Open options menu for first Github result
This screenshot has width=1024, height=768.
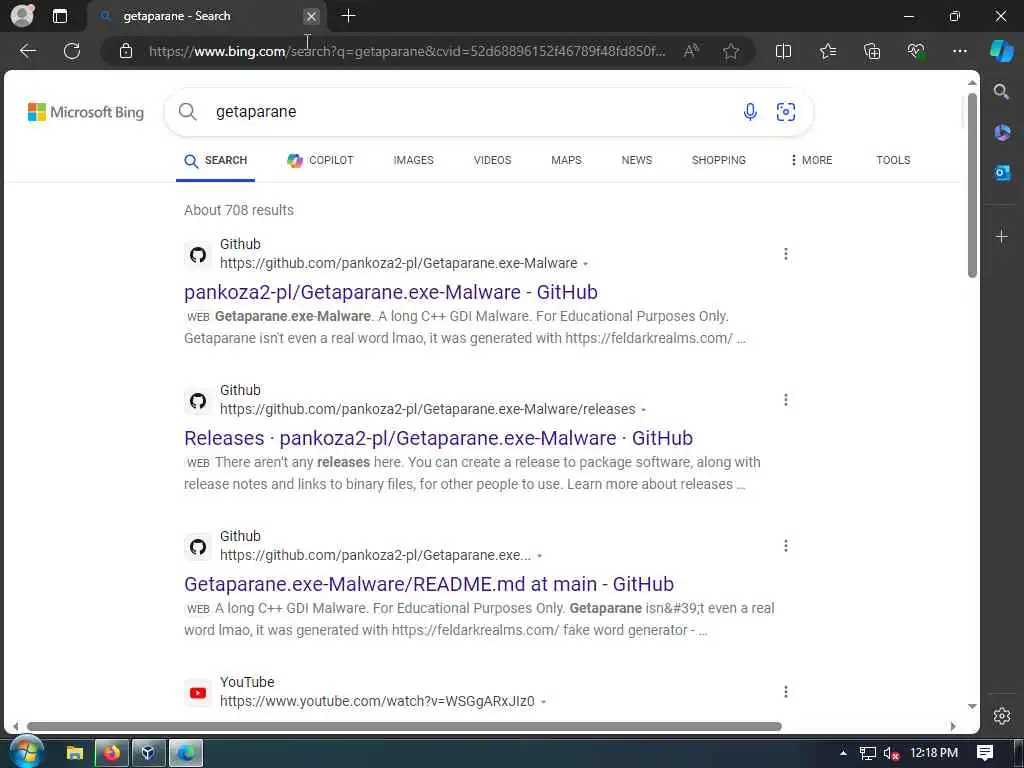pos(786,253)
